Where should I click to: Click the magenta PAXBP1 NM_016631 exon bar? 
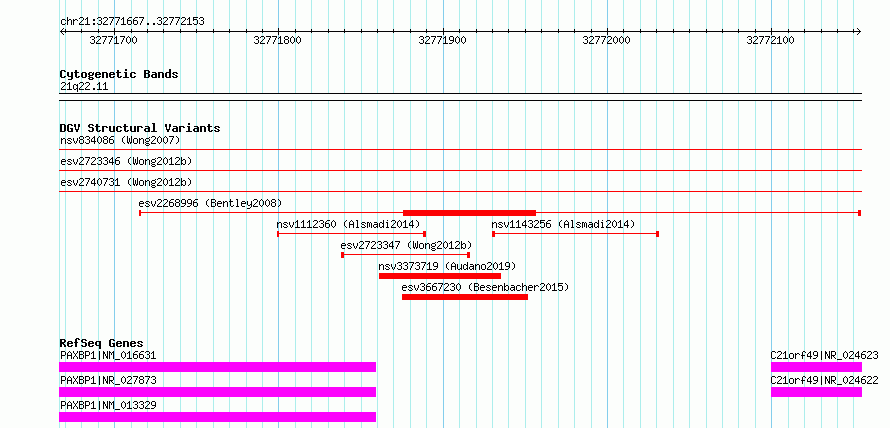[217, 367]
